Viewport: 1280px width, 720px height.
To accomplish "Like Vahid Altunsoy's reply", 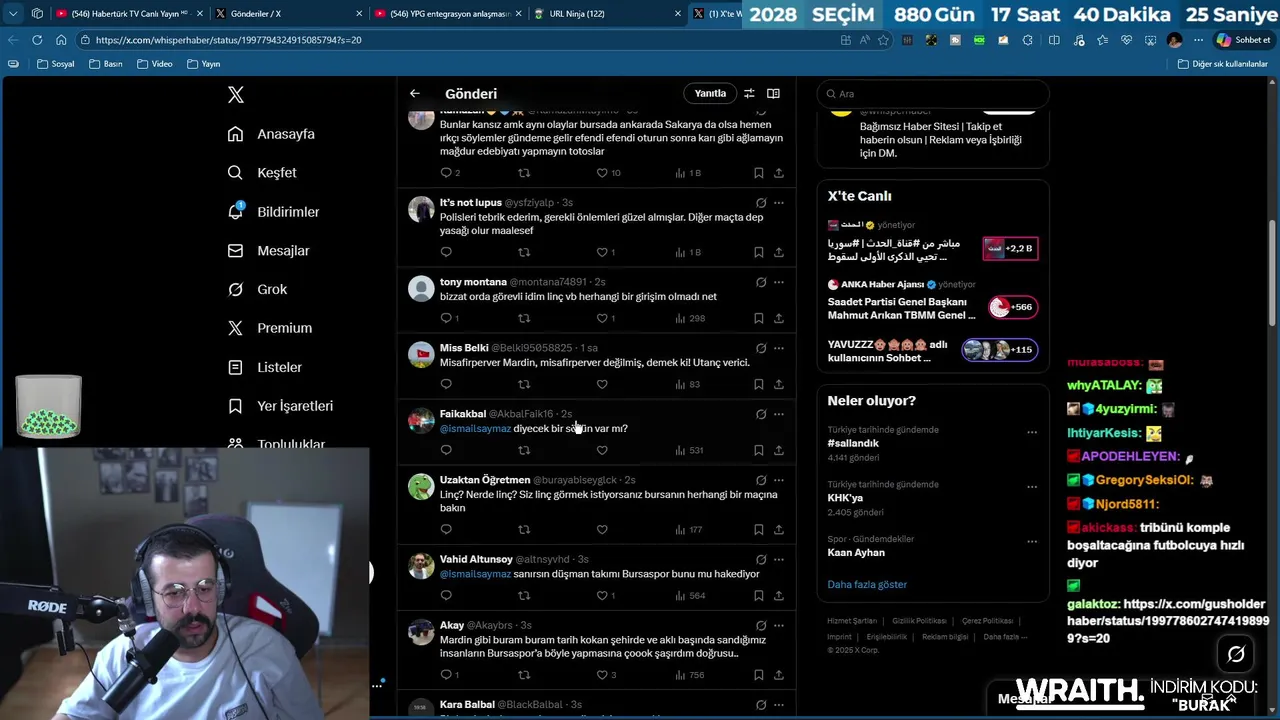I will (602, 595).
